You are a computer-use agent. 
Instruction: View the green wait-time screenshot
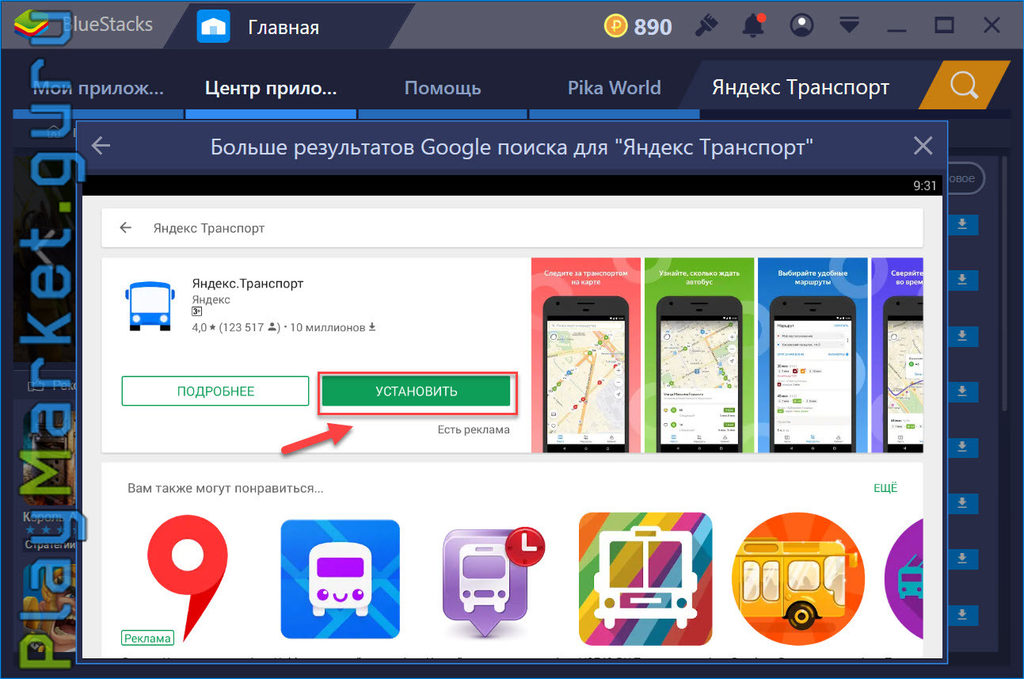[699, 355]
